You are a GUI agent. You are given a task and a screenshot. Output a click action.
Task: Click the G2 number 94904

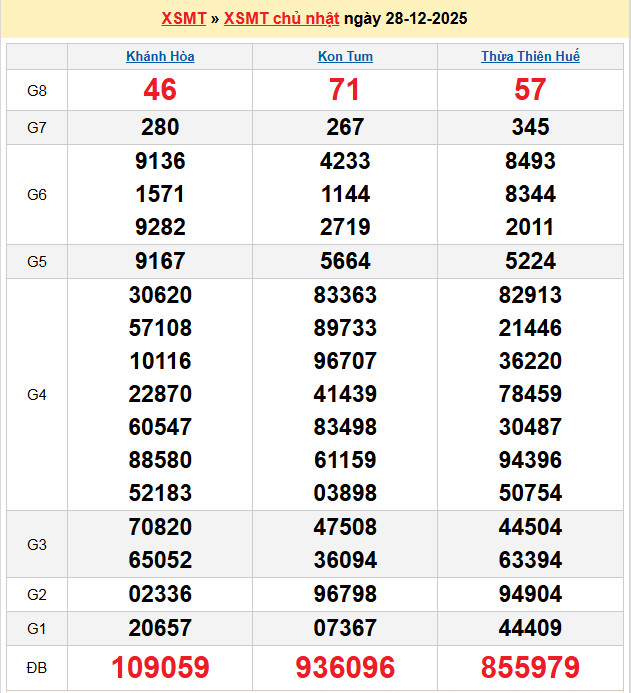(530, 594)
